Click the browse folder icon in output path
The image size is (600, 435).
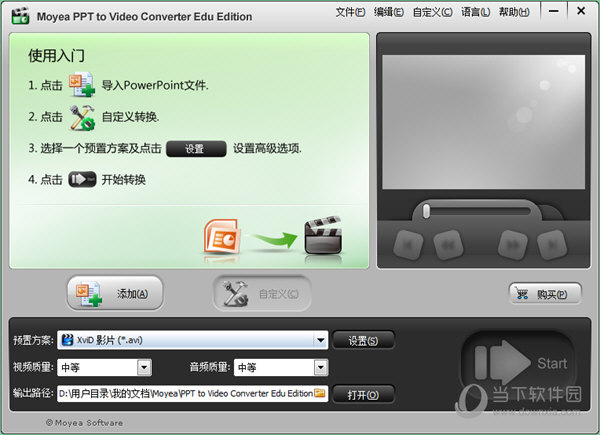coord(320,393)
